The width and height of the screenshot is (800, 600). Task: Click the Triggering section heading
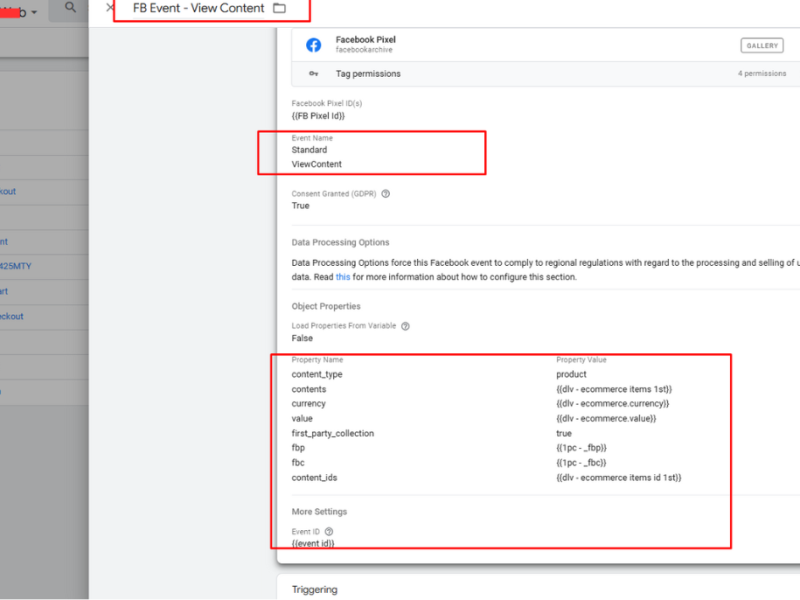click(x=314, y=590)
